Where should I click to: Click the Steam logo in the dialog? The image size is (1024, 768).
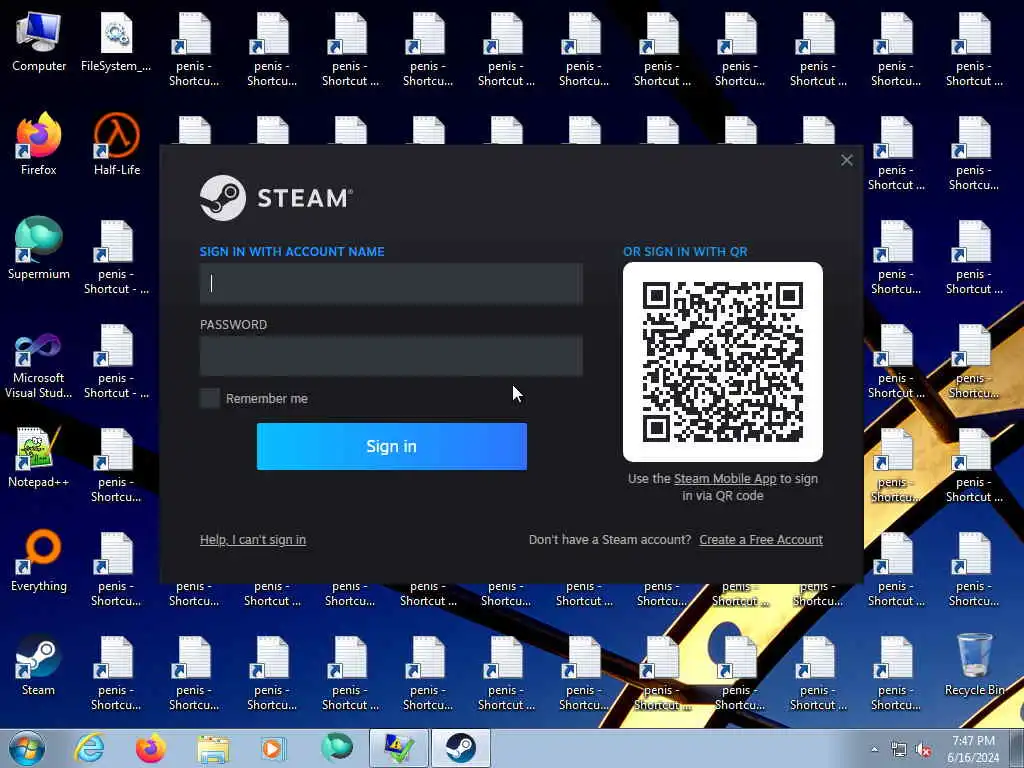click(276, 198)
